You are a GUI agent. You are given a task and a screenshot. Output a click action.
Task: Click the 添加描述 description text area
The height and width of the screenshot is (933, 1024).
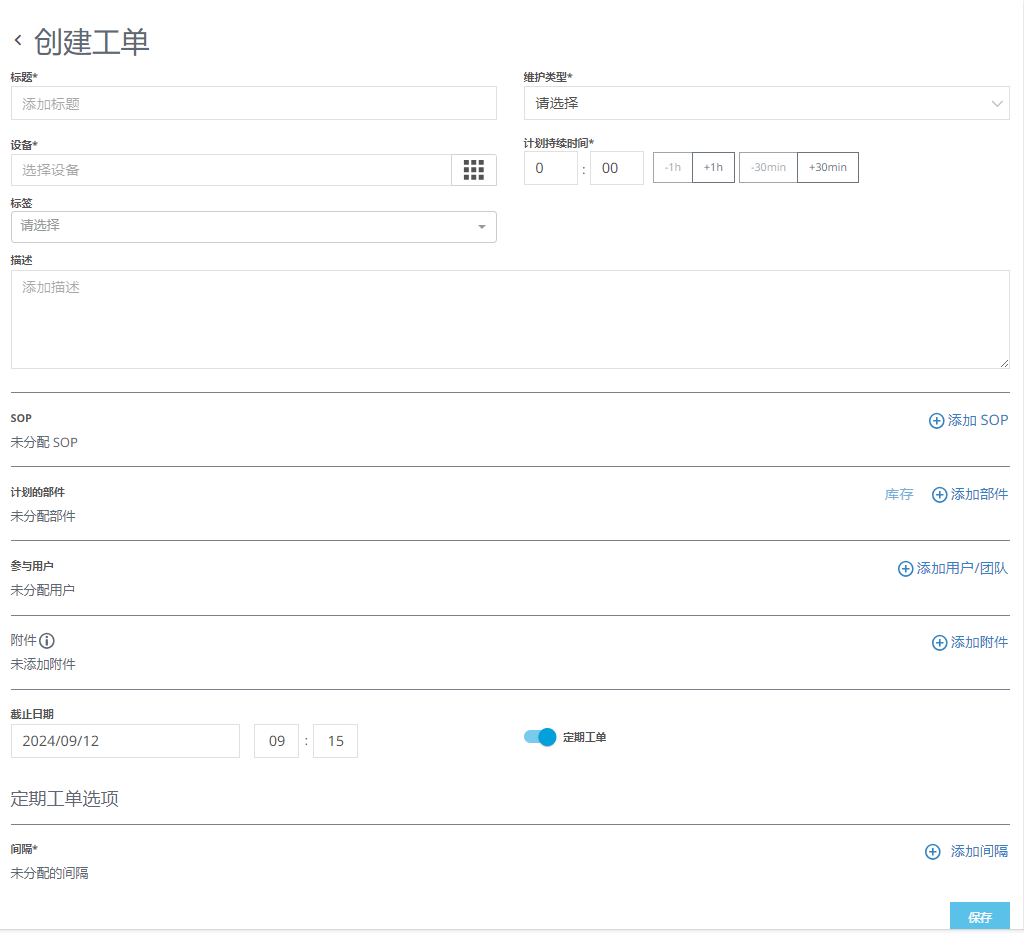pos(510,319)
